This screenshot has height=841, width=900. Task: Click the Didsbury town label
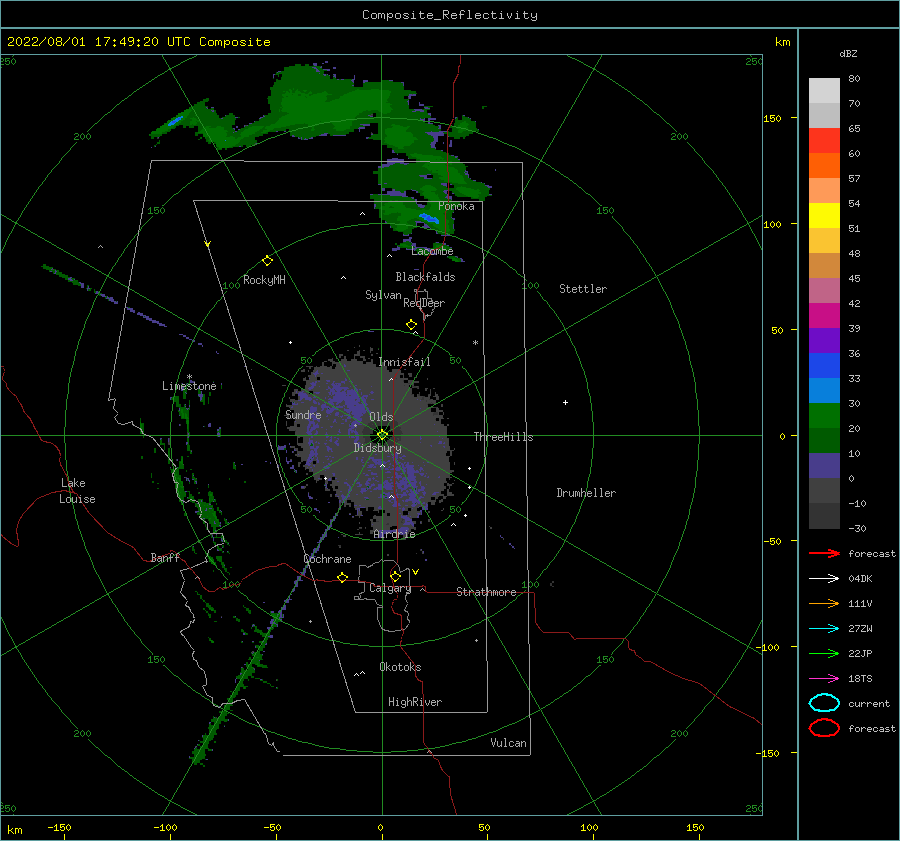377,448
